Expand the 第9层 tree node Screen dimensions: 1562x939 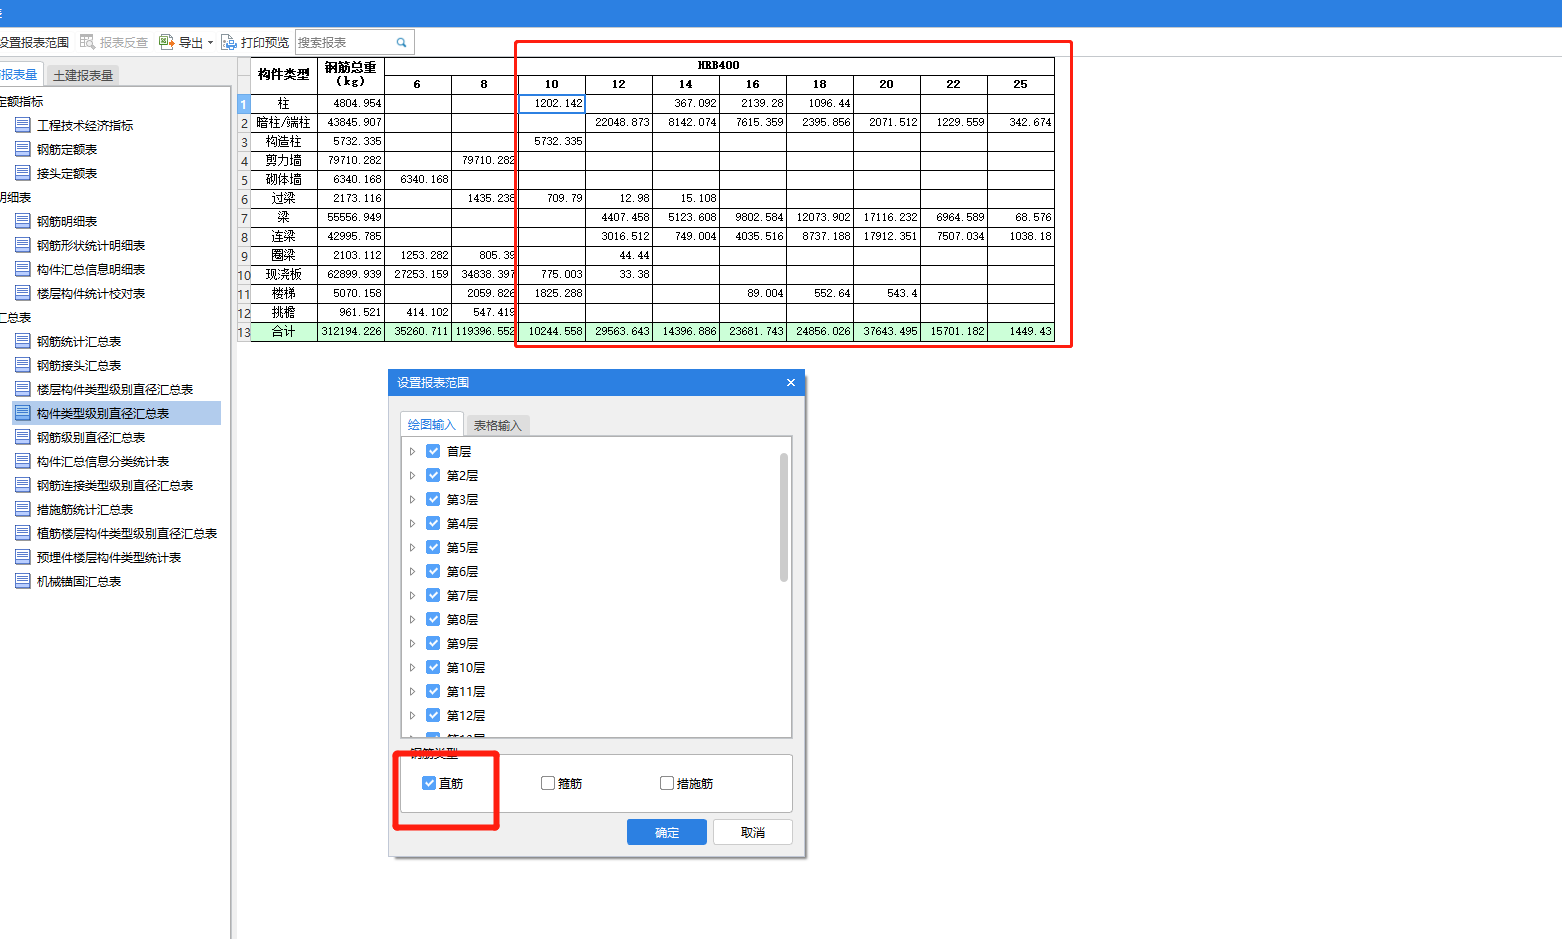coord(412,643)
